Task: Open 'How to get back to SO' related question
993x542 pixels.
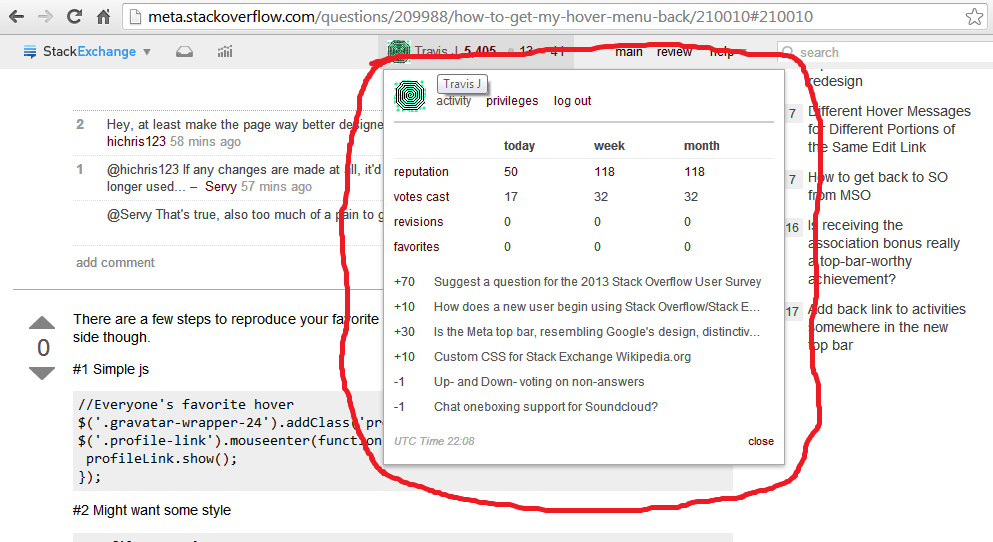Action: (x=878, y=186)
